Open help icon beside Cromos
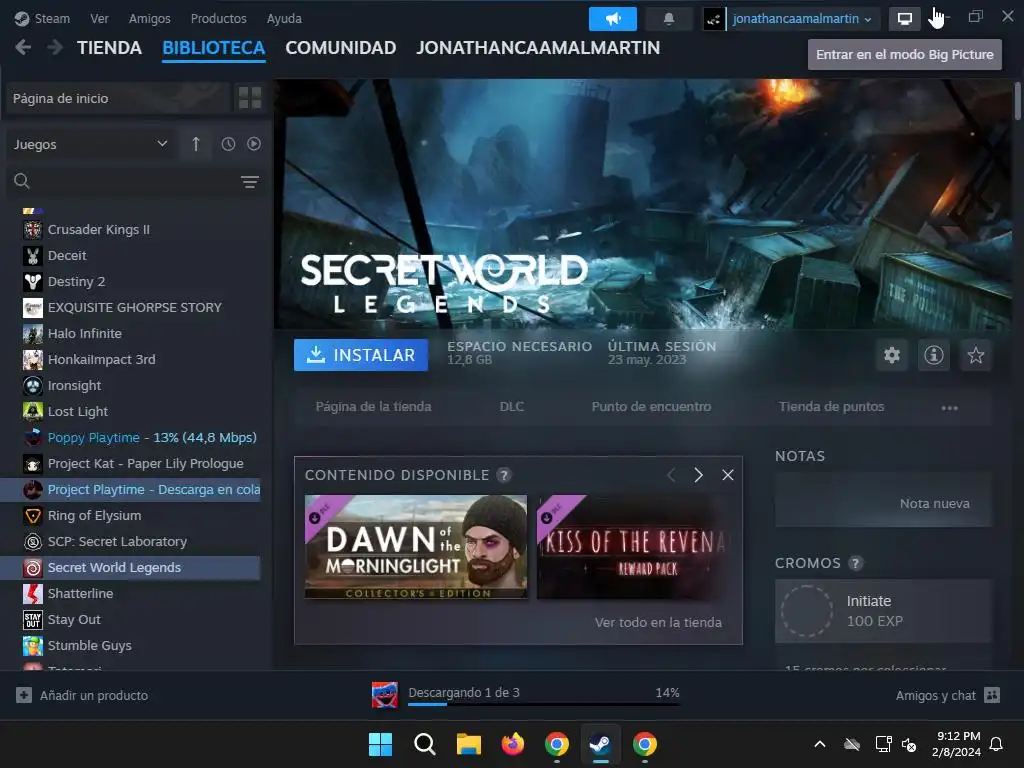 click(x=856, y=563)
